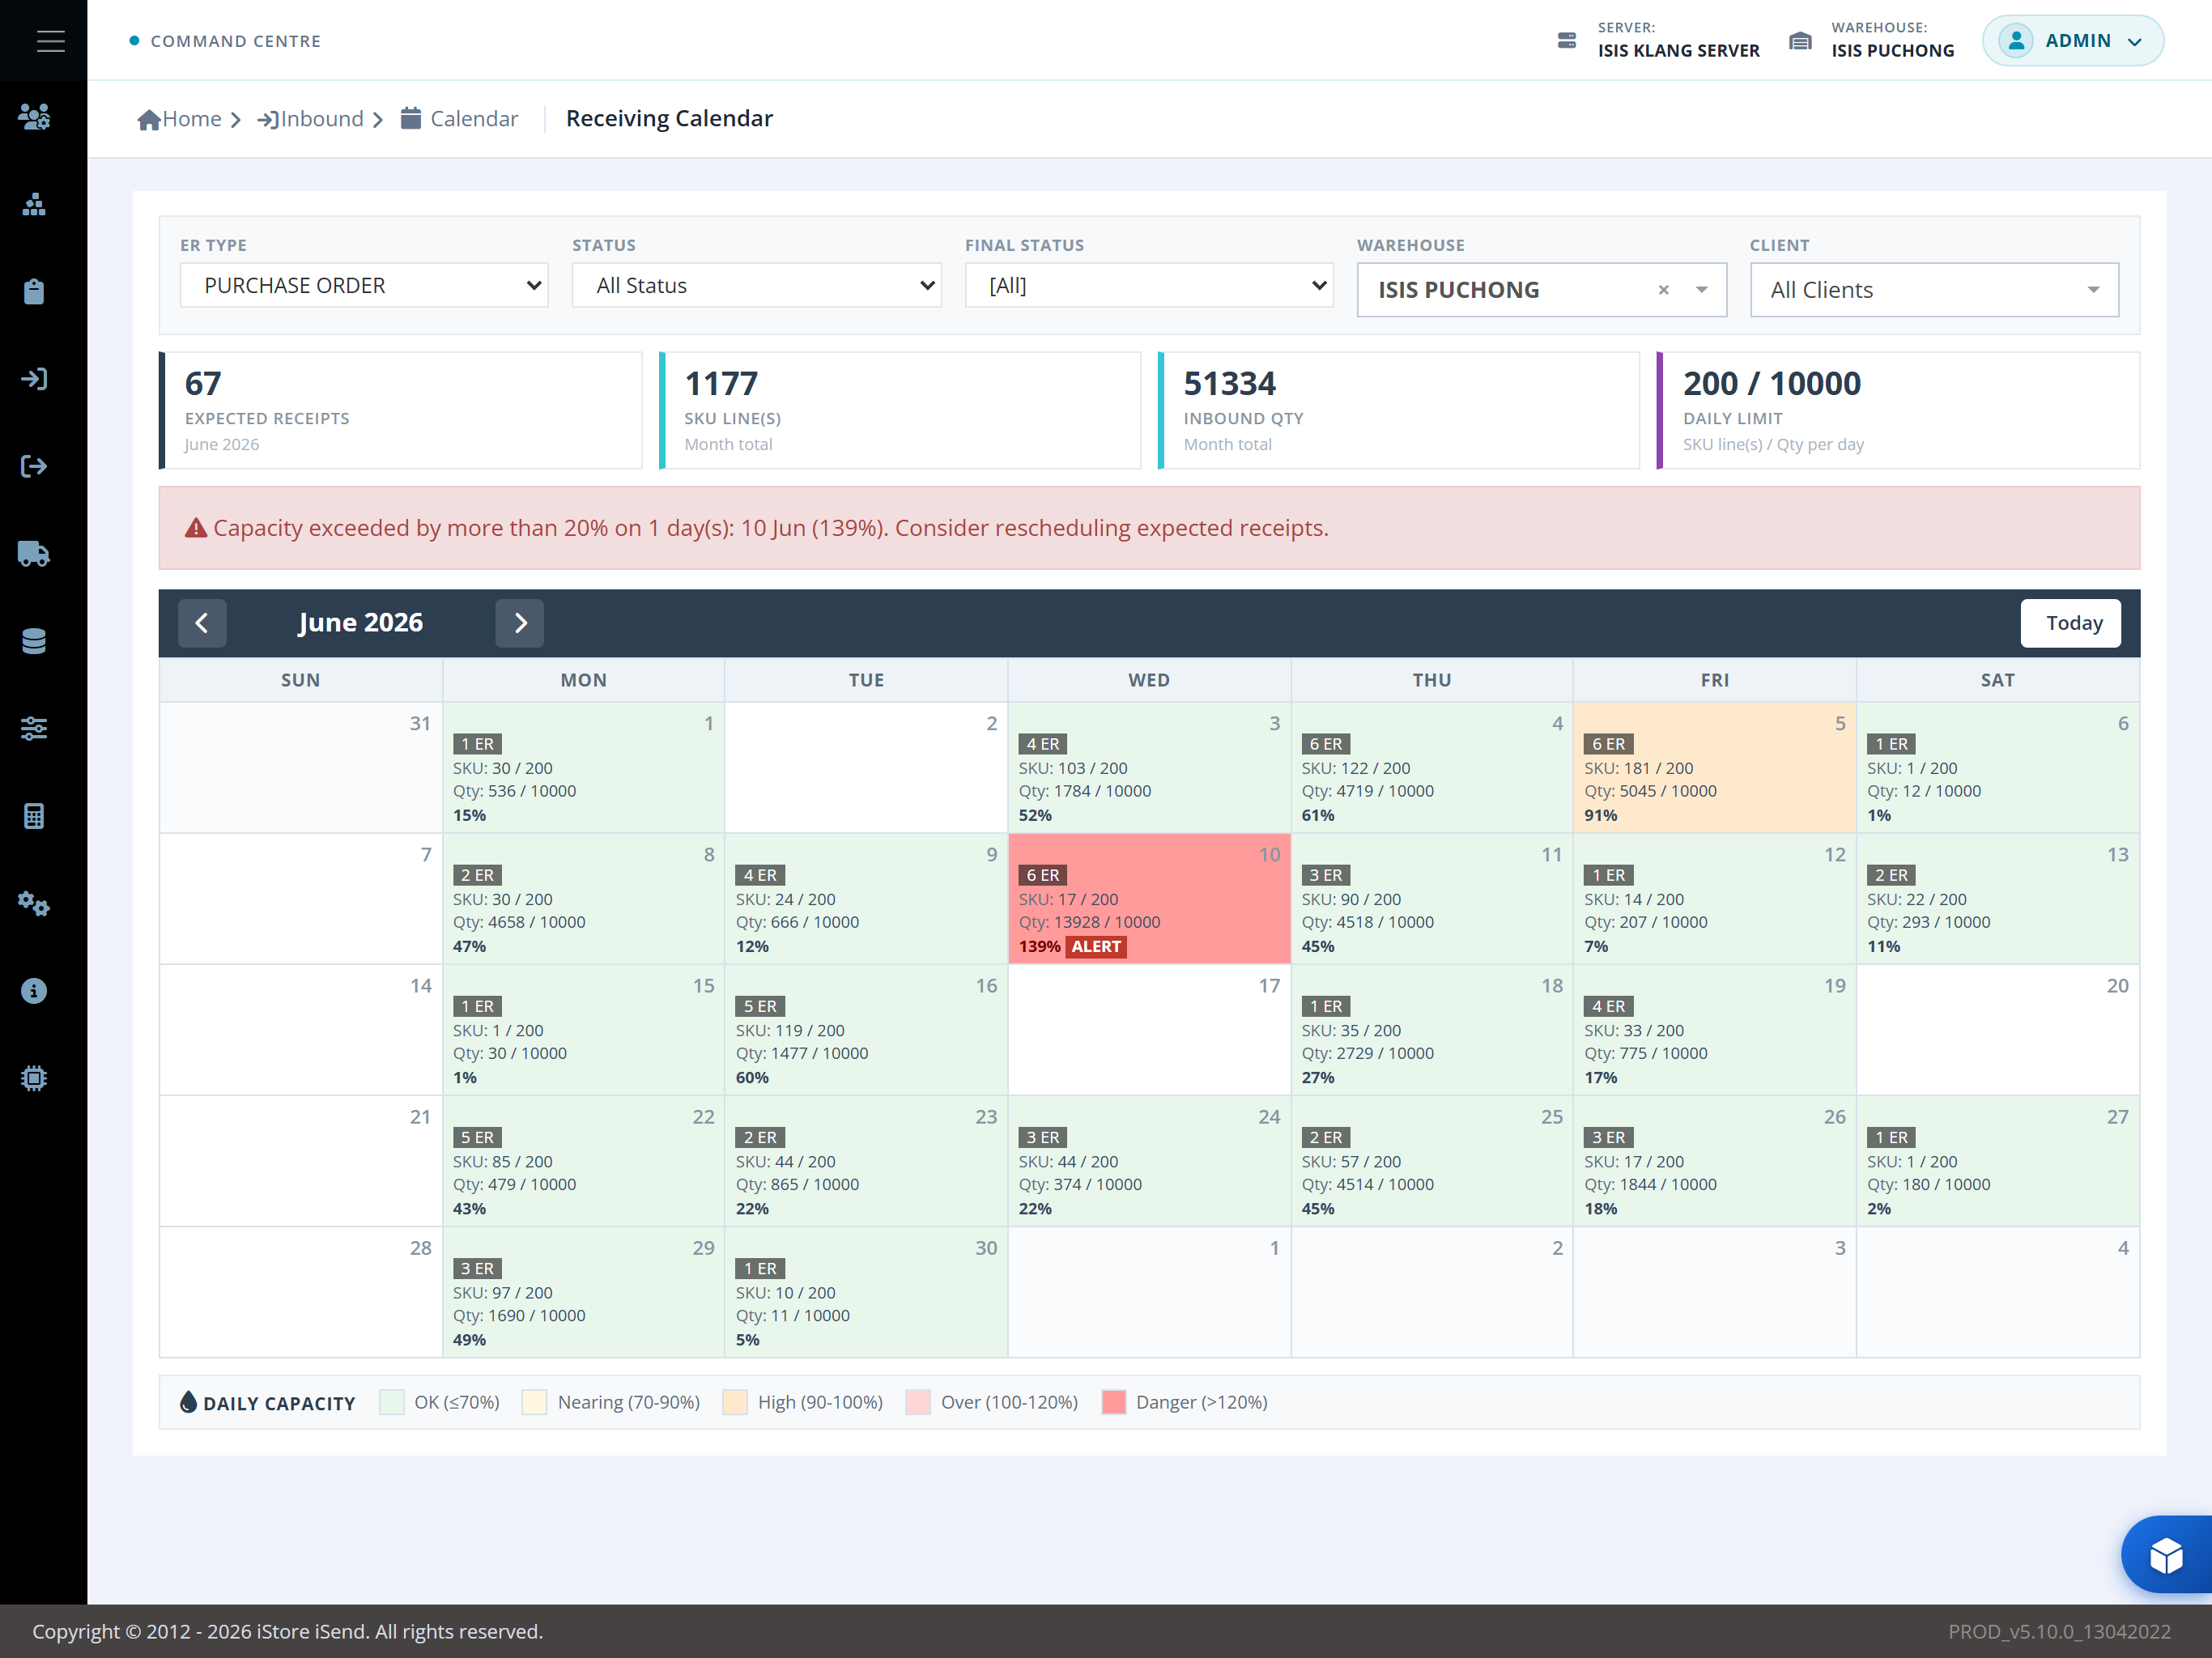The width and height of the screenshot is (2212, 1658).
Task: Open the gears configuration sidebar icon
Action: [x=34, y=904]
